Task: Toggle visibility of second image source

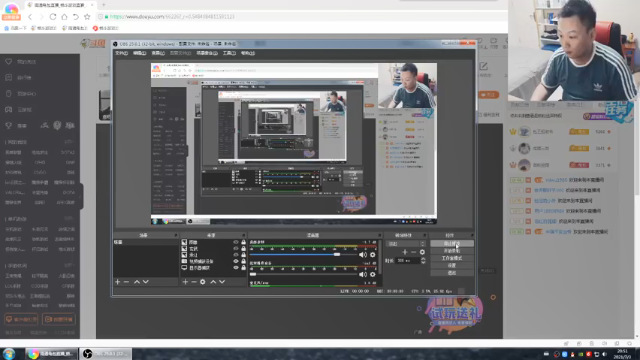Action: tap(236, 249)
